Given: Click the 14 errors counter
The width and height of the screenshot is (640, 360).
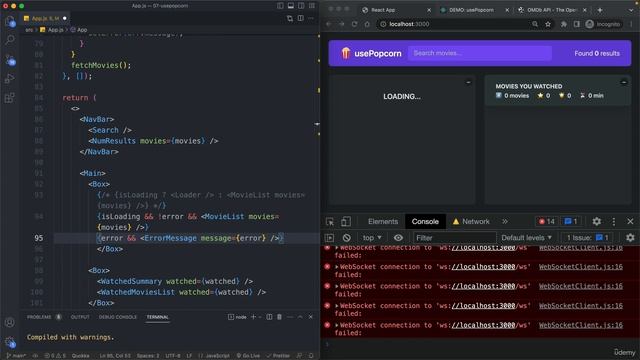Looking at the screenshot, I should (546, 222).
